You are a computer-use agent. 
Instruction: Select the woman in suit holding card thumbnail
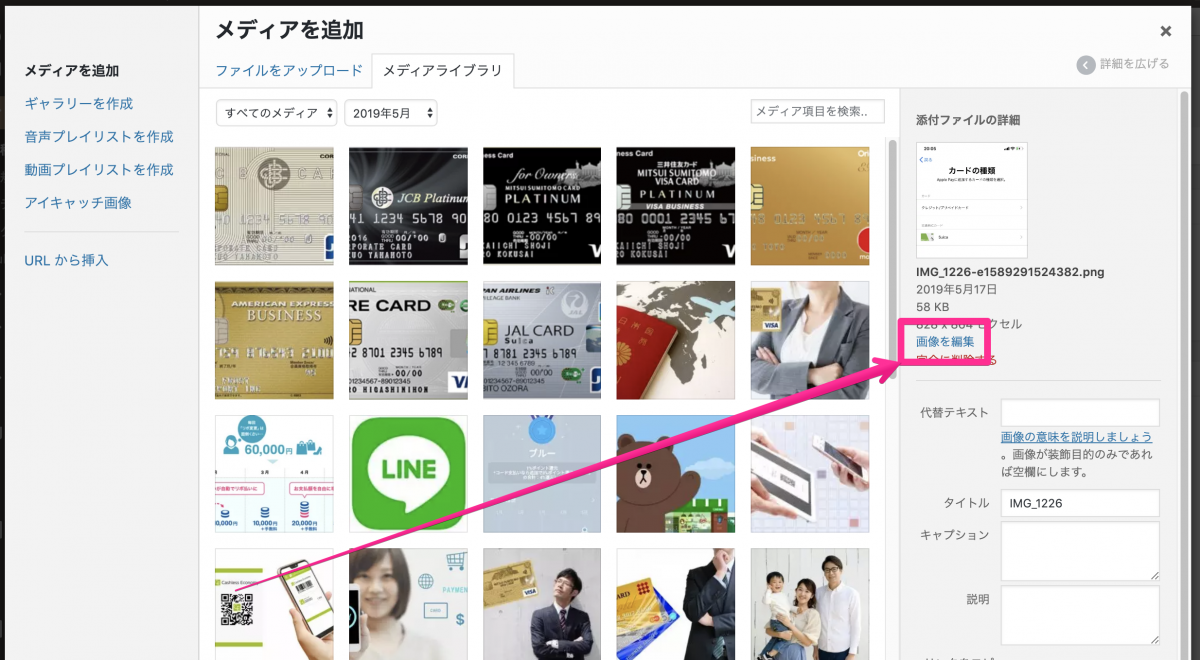coord(810,340)
